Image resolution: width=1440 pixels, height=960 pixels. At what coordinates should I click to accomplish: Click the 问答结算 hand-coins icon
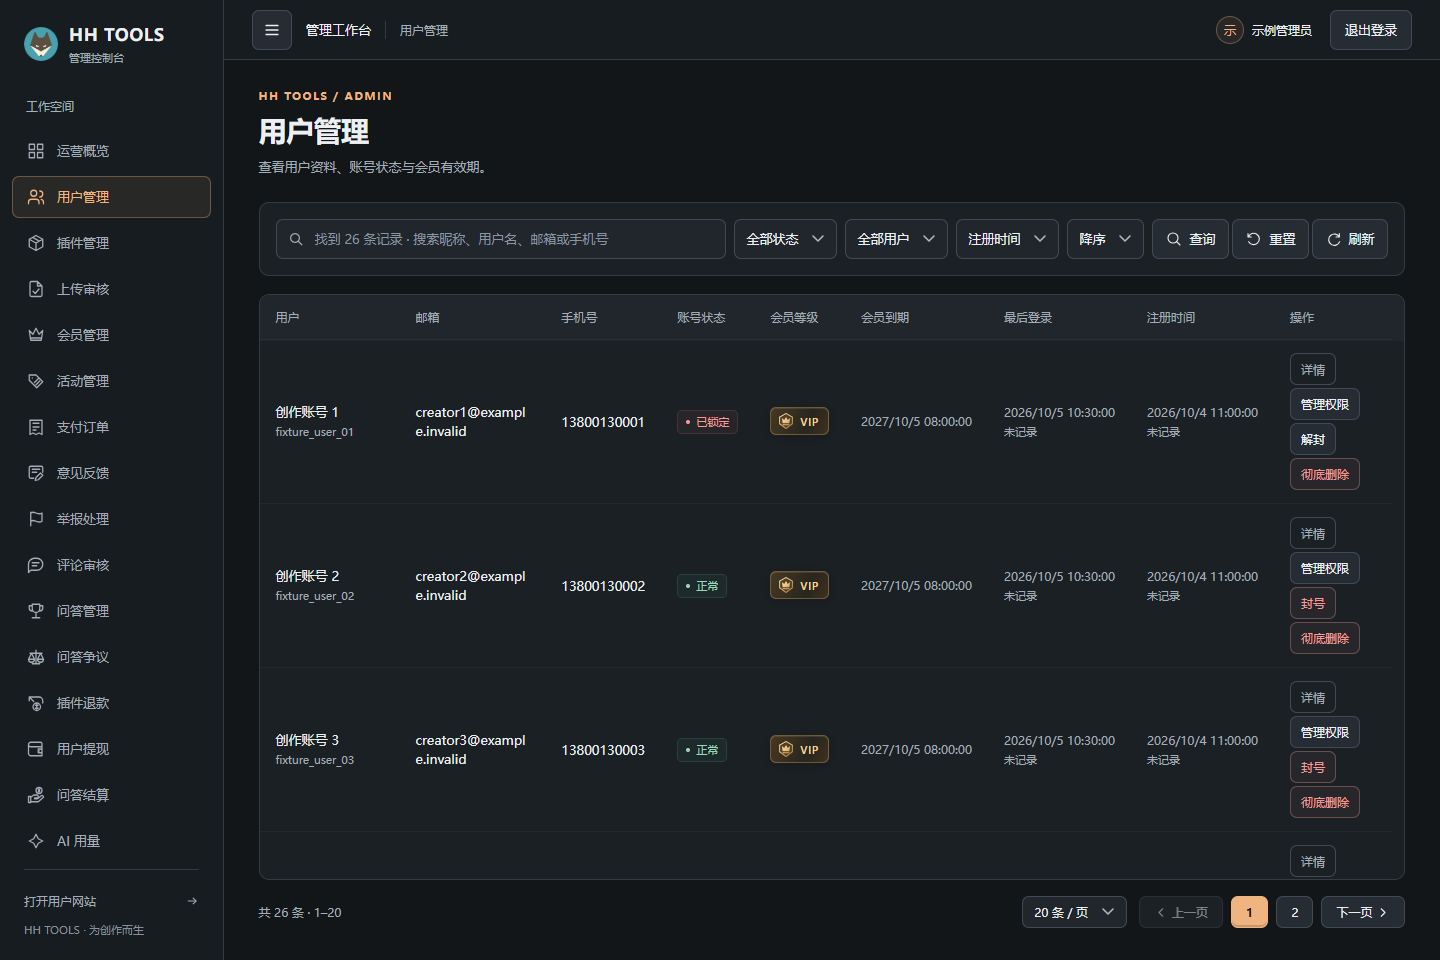point(36,795)
